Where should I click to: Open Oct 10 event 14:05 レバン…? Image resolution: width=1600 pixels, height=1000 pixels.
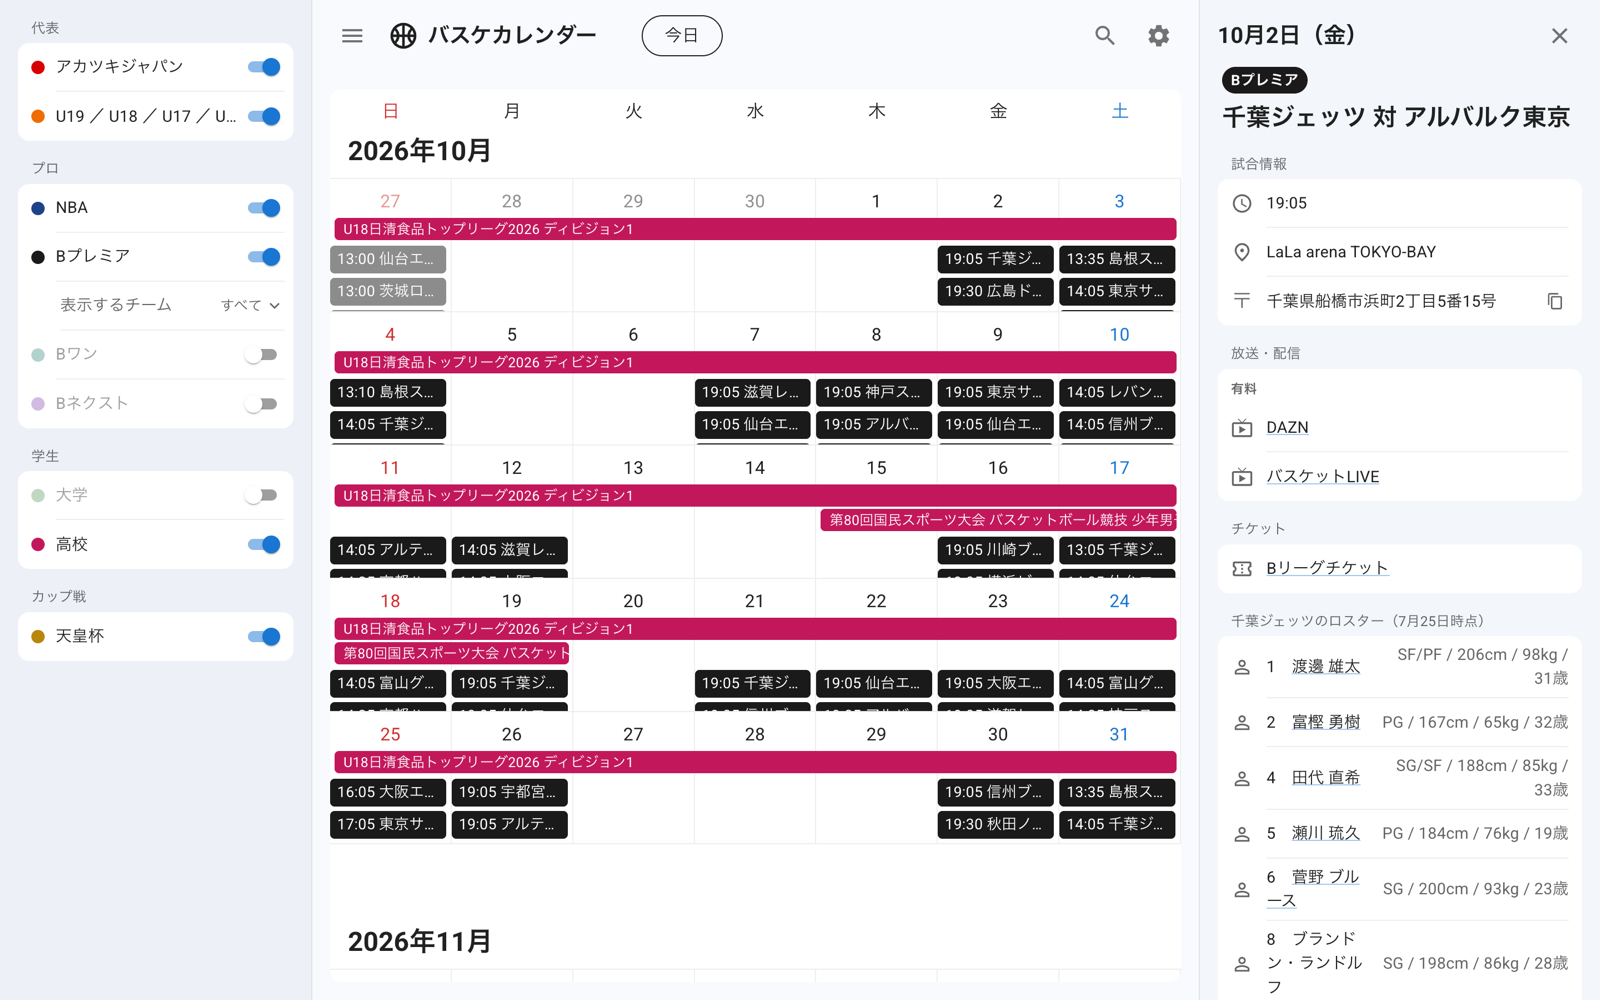(x=1117, y=392)
